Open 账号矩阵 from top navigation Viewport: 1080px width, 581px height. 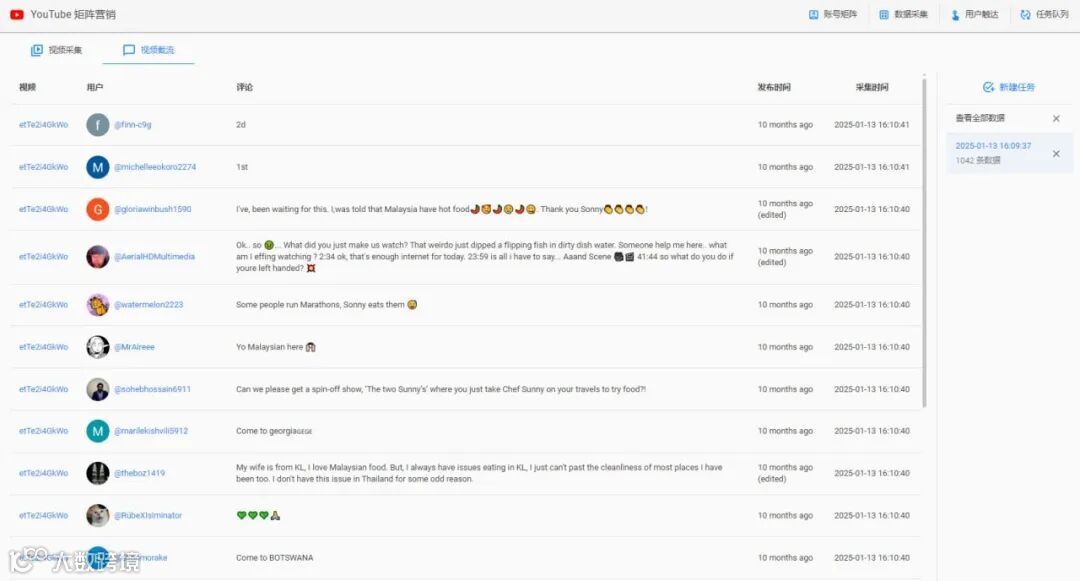pos(833,14)
